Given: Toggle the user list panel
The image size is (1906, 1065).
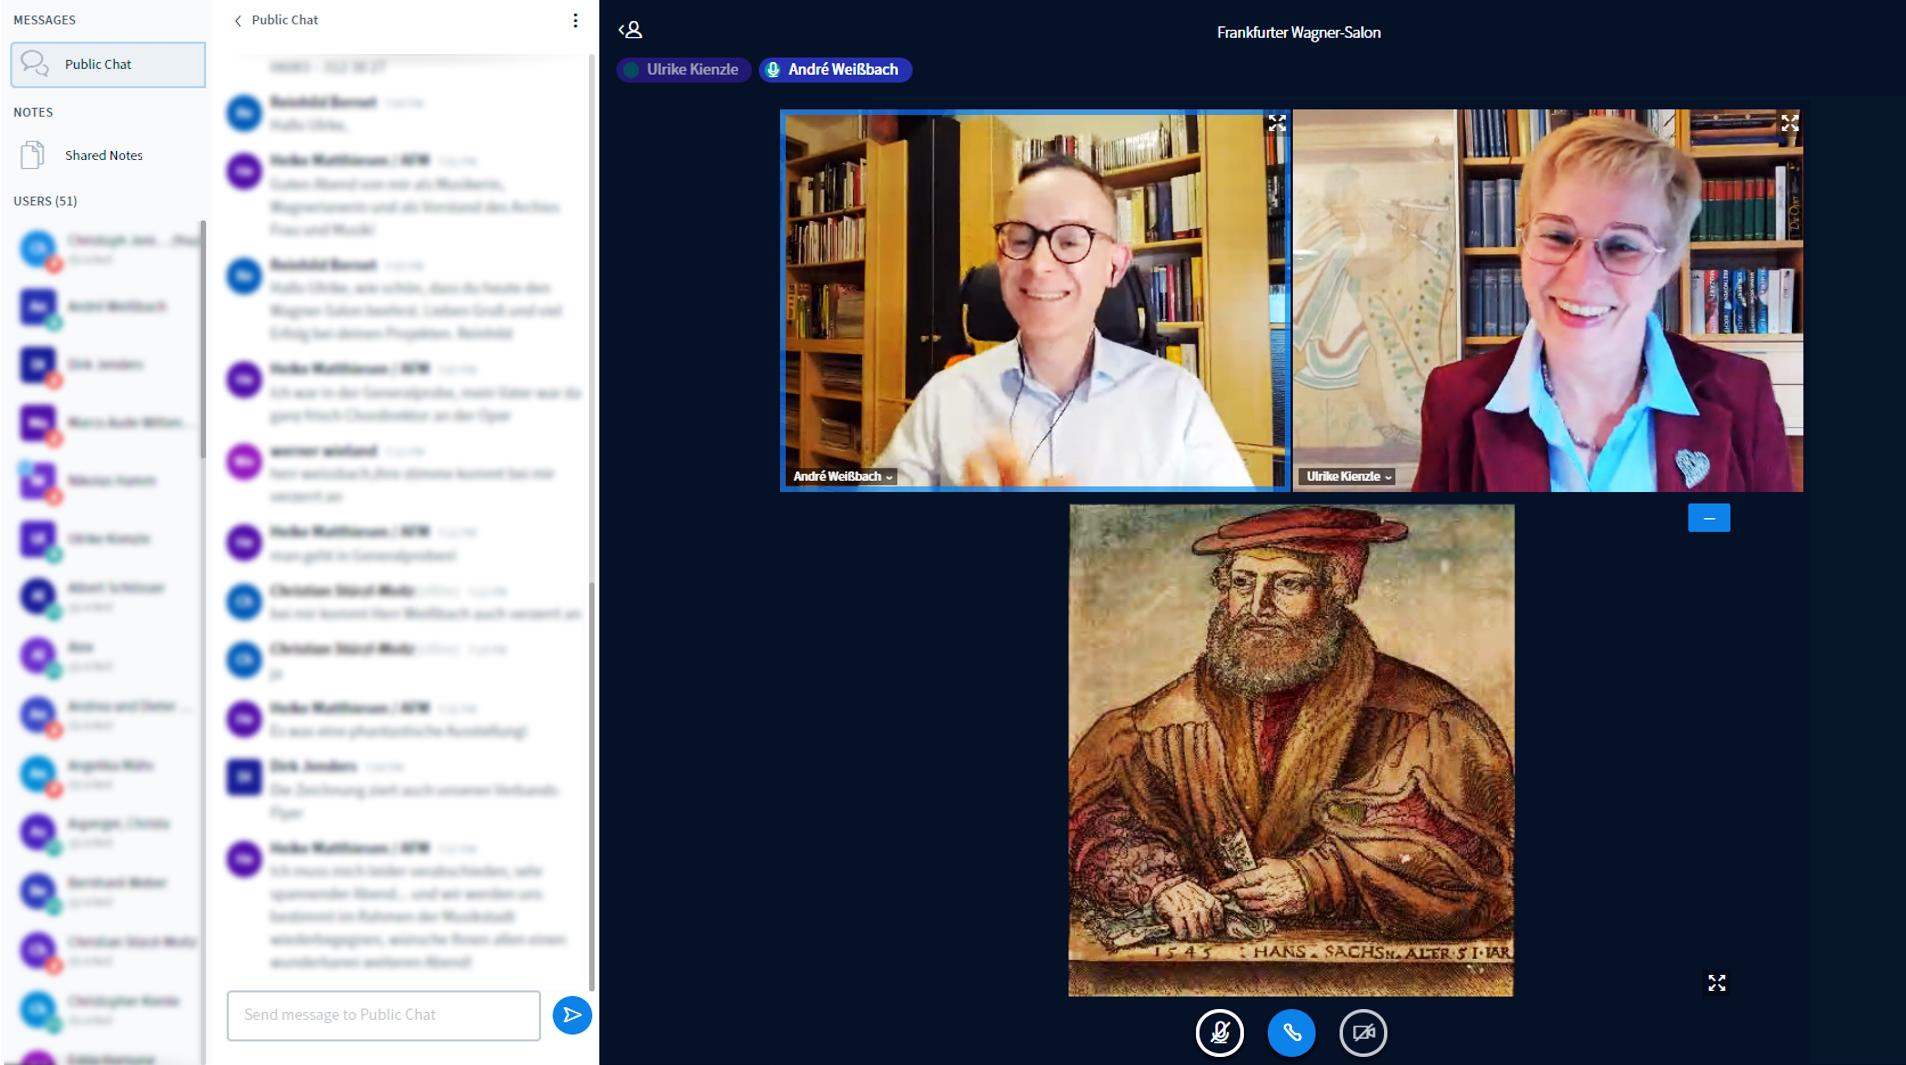Looking at the screenshot, I should click(x=630, y=31).
